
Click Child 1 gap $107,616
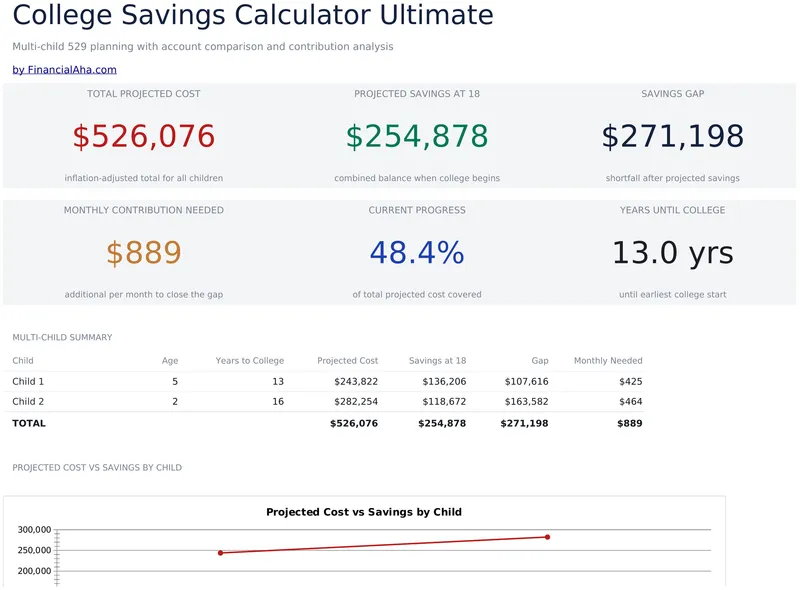[527, 382]
